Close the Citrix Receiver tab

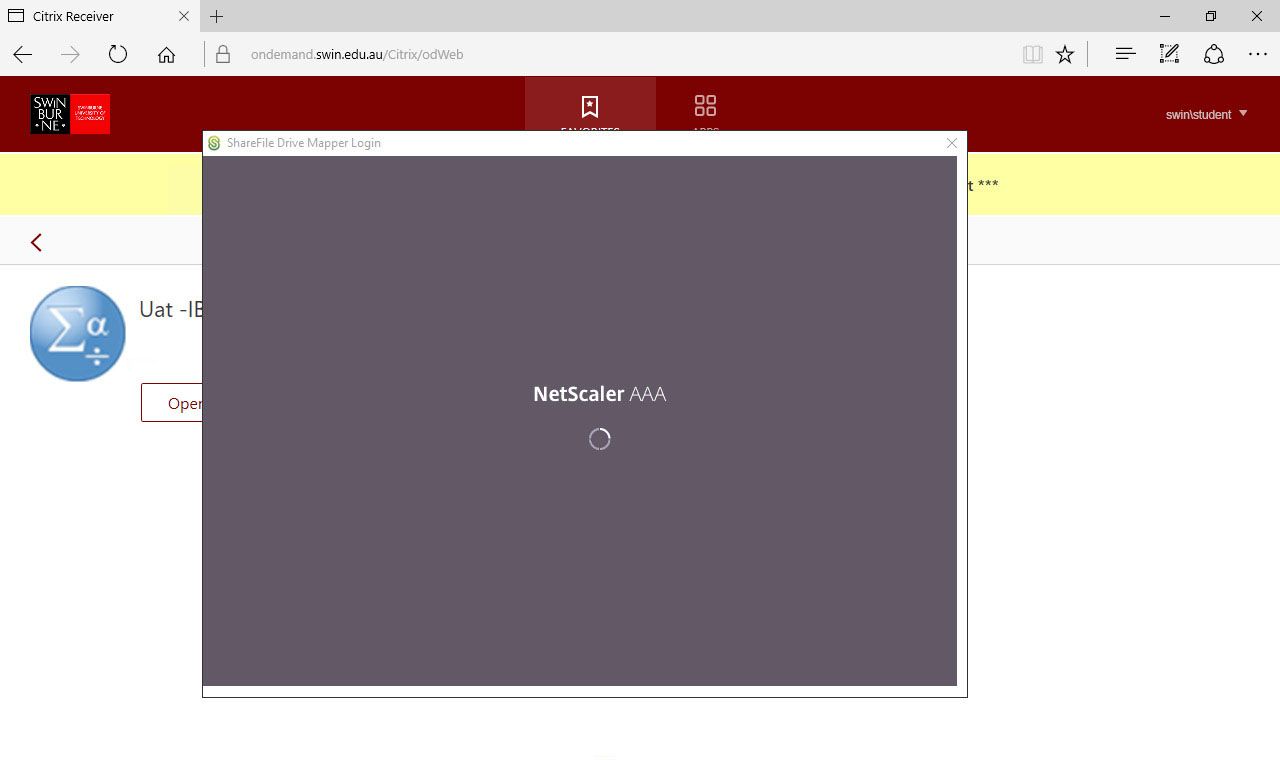coord(183,16)
